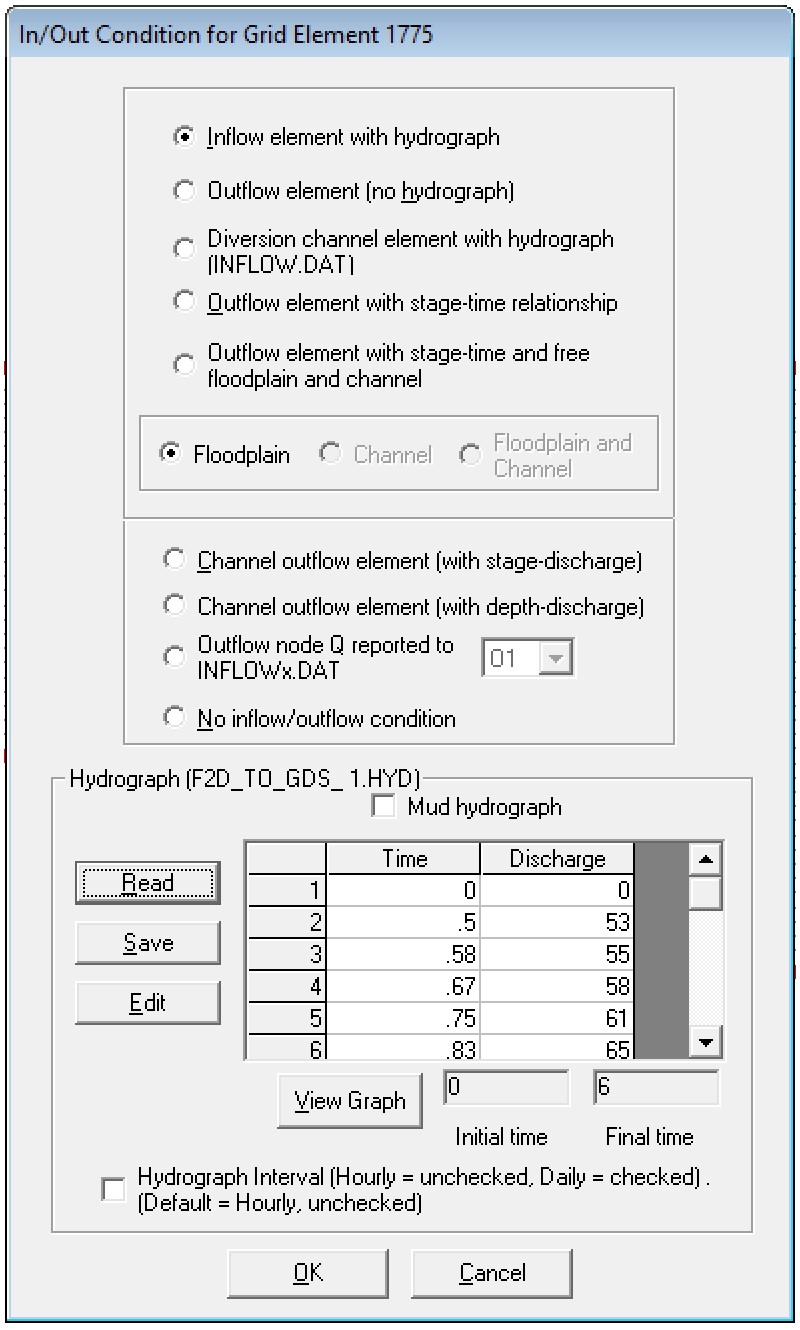Select Outflow node Q reported option

click(x=174, y=657)
